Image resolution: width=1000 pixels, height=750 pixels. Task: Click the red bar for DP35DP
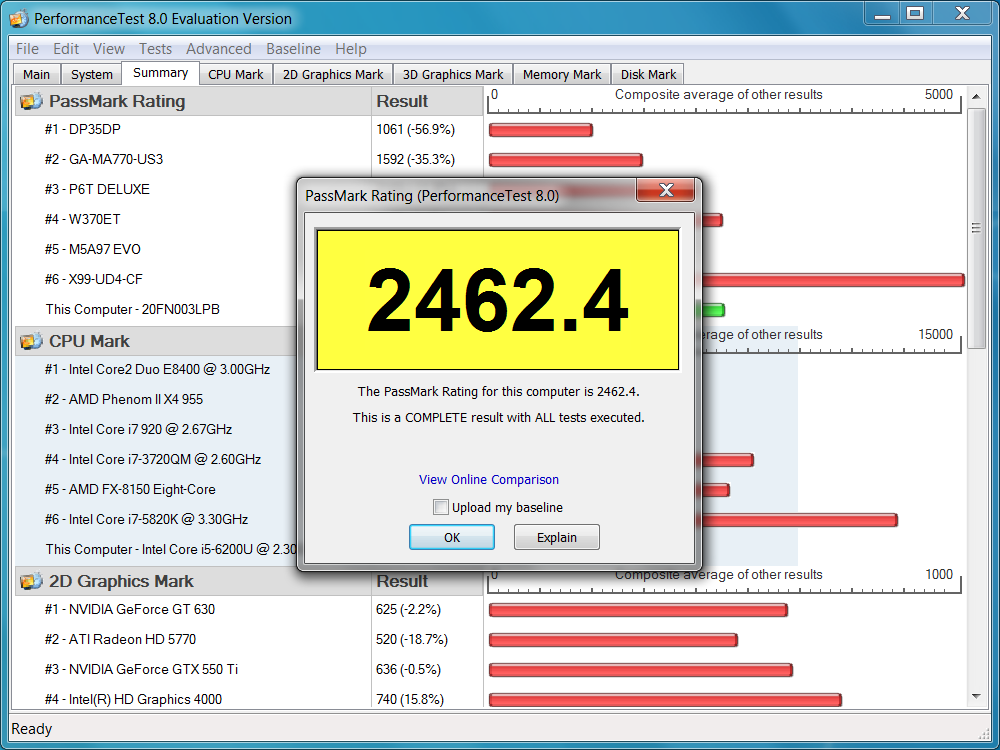coord(541,130)
